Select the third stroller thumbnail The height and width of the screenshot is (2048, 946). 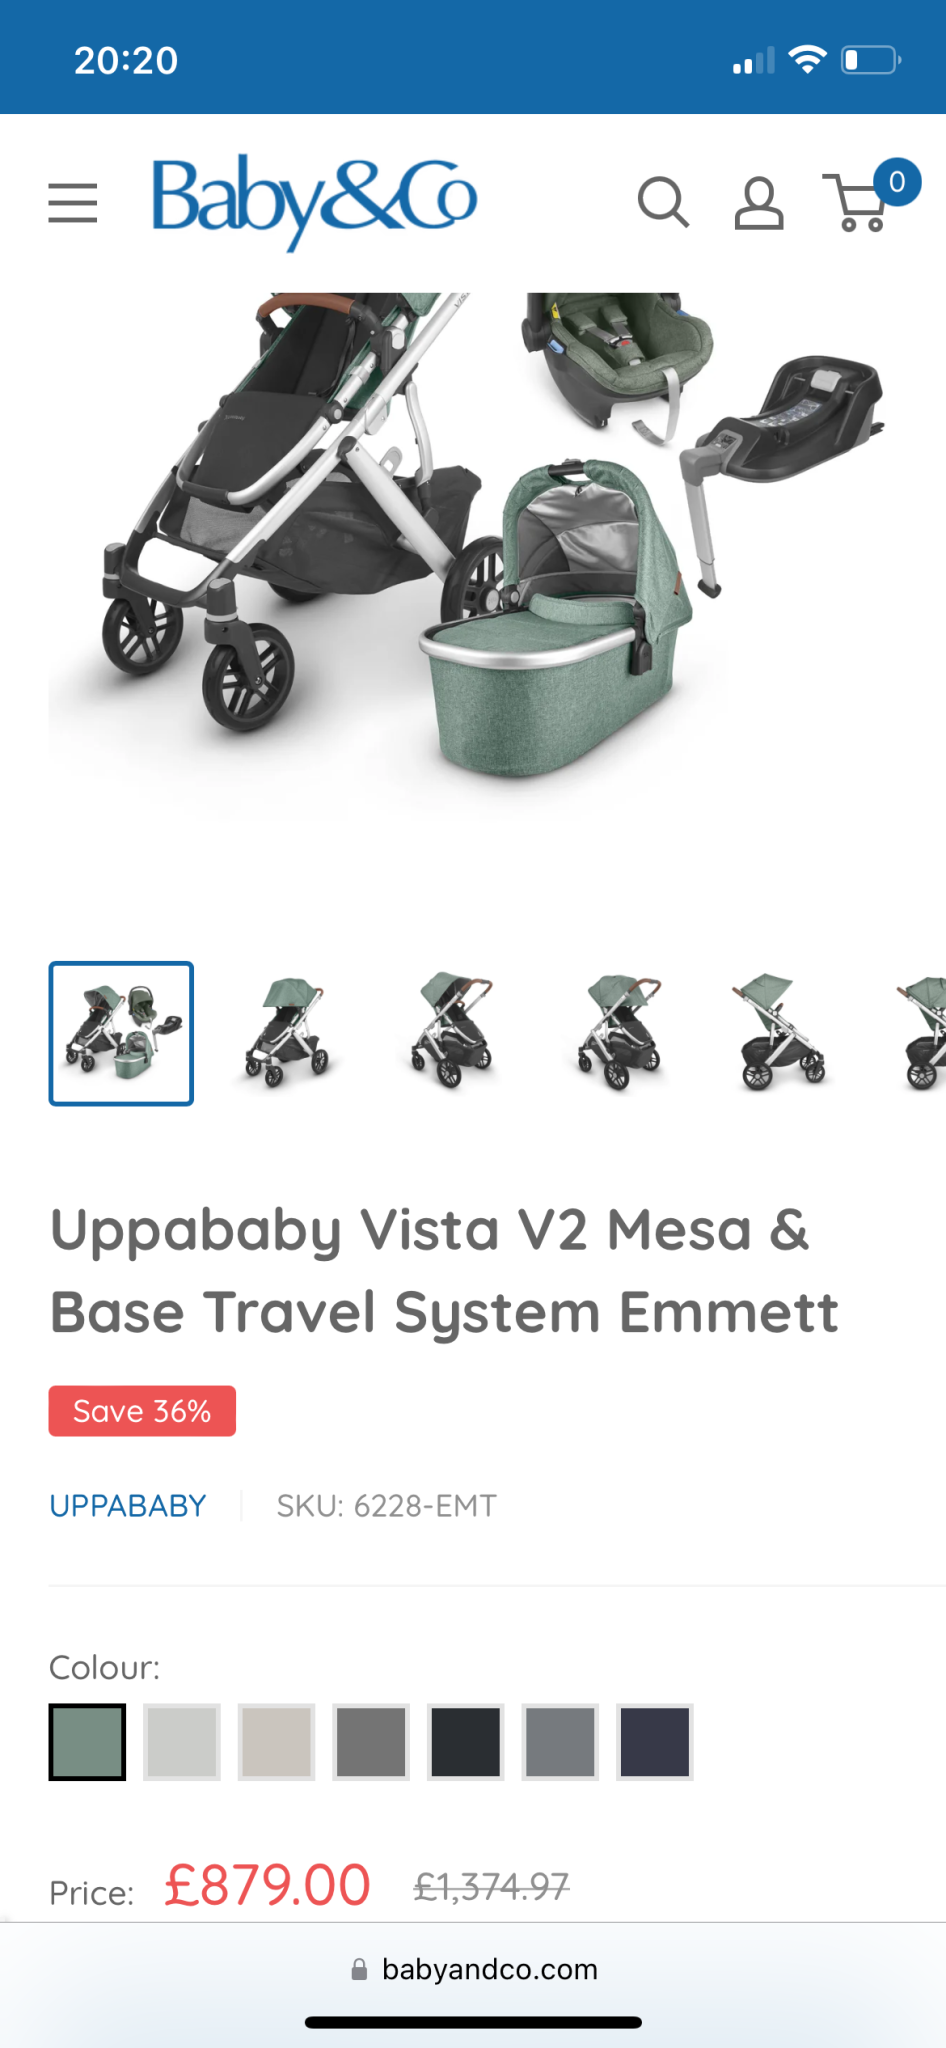click(453, 1033)
